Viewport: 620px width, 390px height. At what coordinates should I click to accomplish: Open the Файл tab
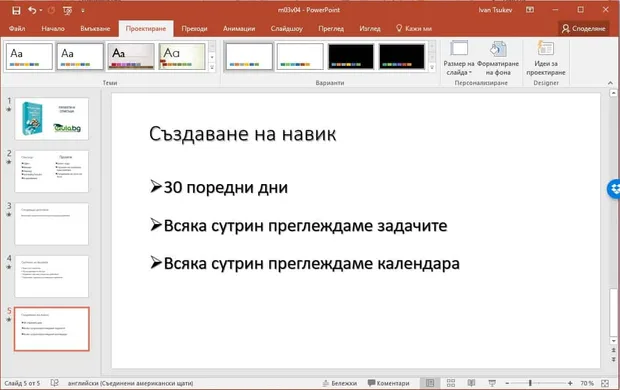[17, 28]
